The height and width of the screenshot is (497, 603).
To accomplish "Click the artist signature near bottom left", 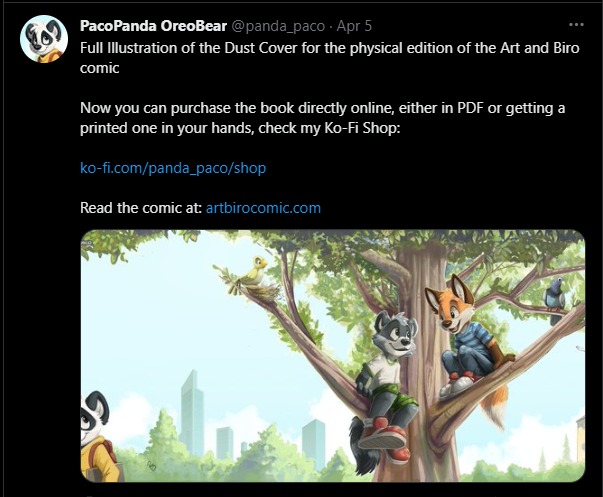I will [152, 466].
